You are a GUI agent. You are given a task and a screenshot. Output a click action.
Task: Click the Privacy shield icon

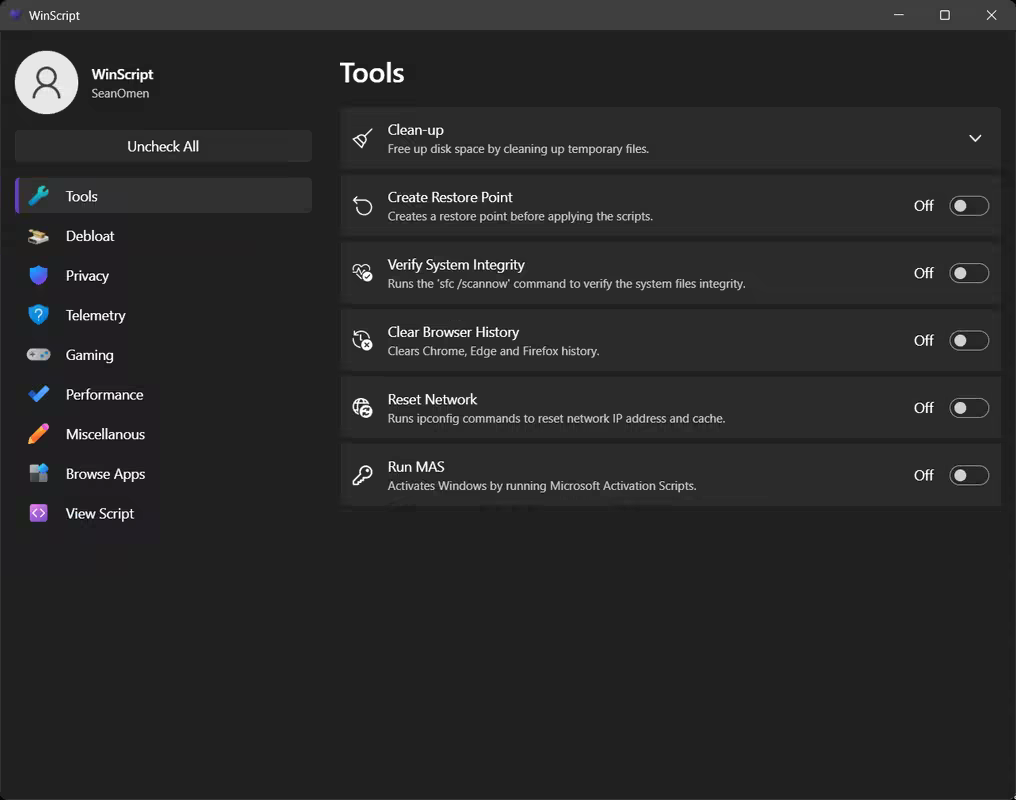(x=38, y=275)
